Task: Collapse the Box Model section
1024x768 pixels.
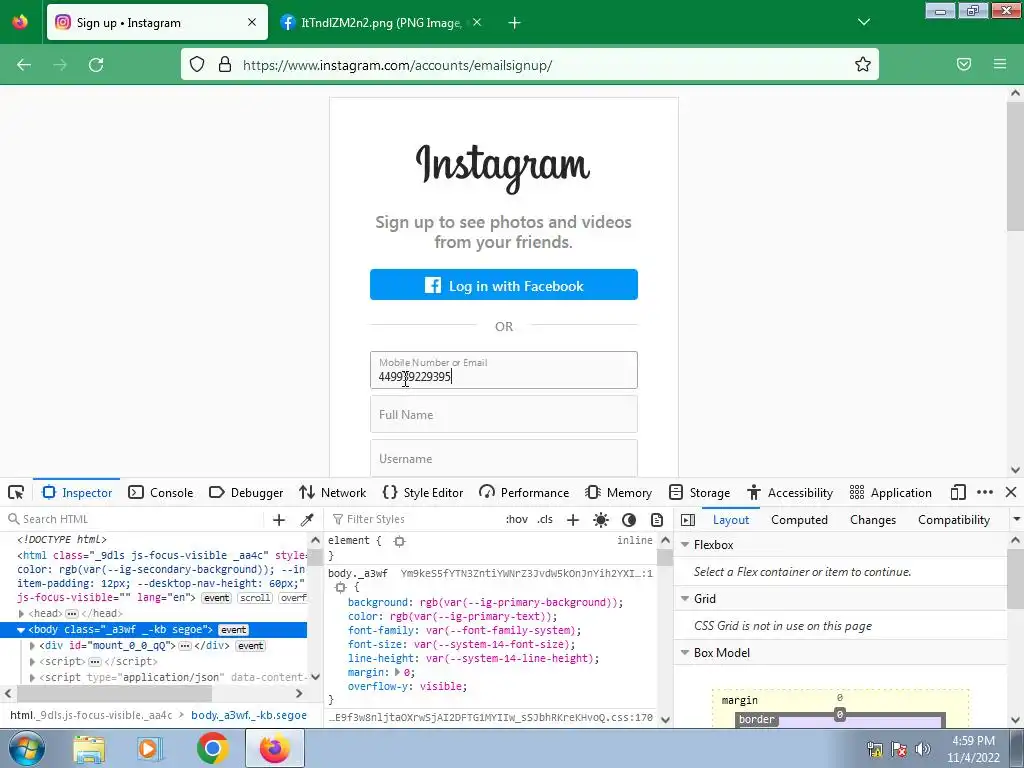Action: coord(685,653)
